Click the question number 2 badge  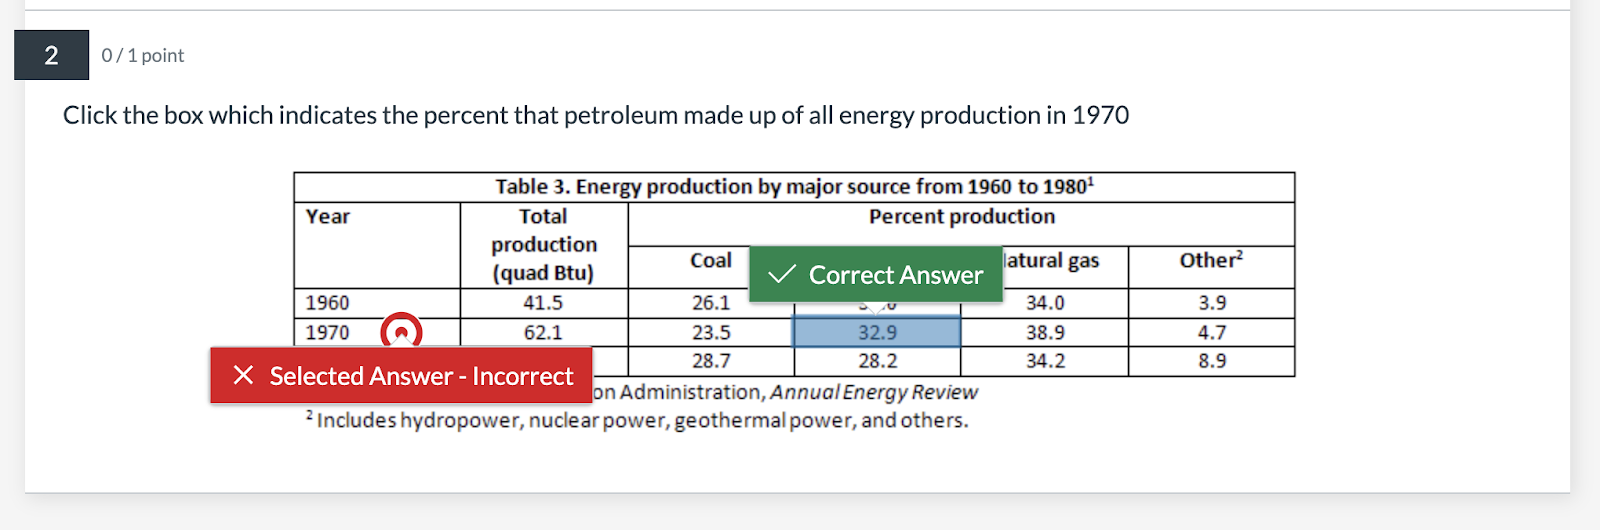(x=51, y=55)
